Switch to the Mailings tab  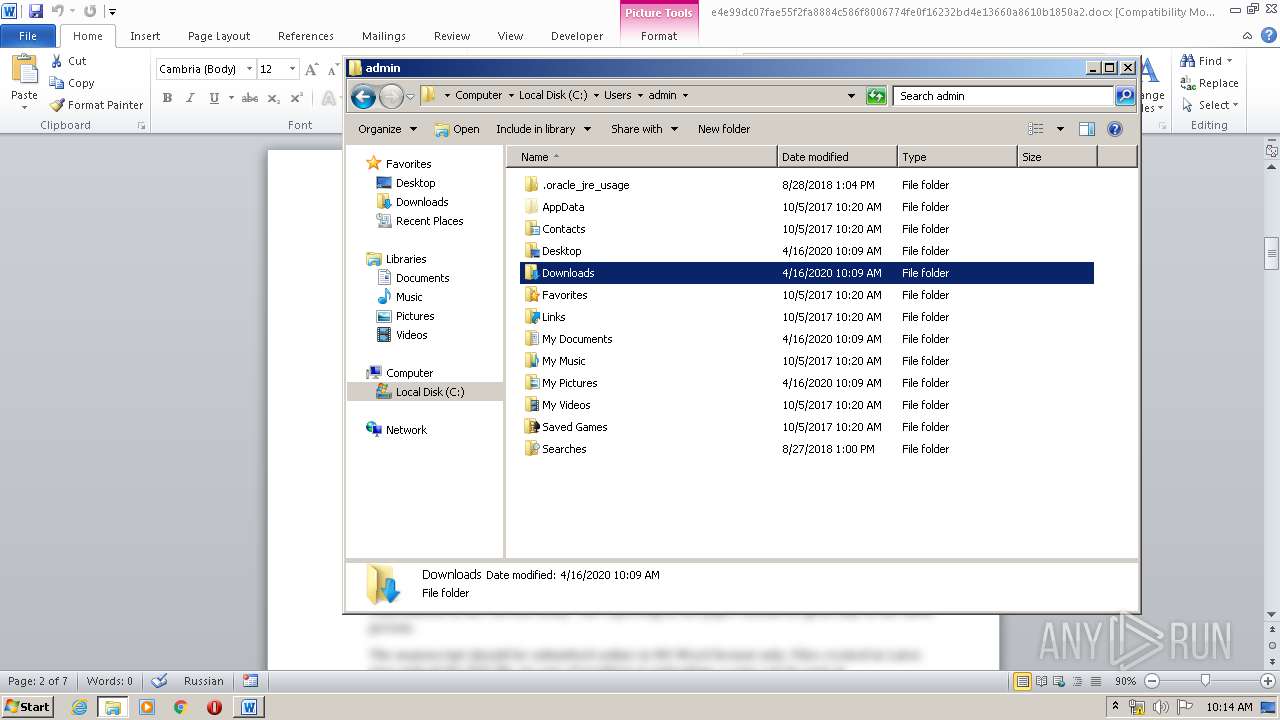click(384, 36)
